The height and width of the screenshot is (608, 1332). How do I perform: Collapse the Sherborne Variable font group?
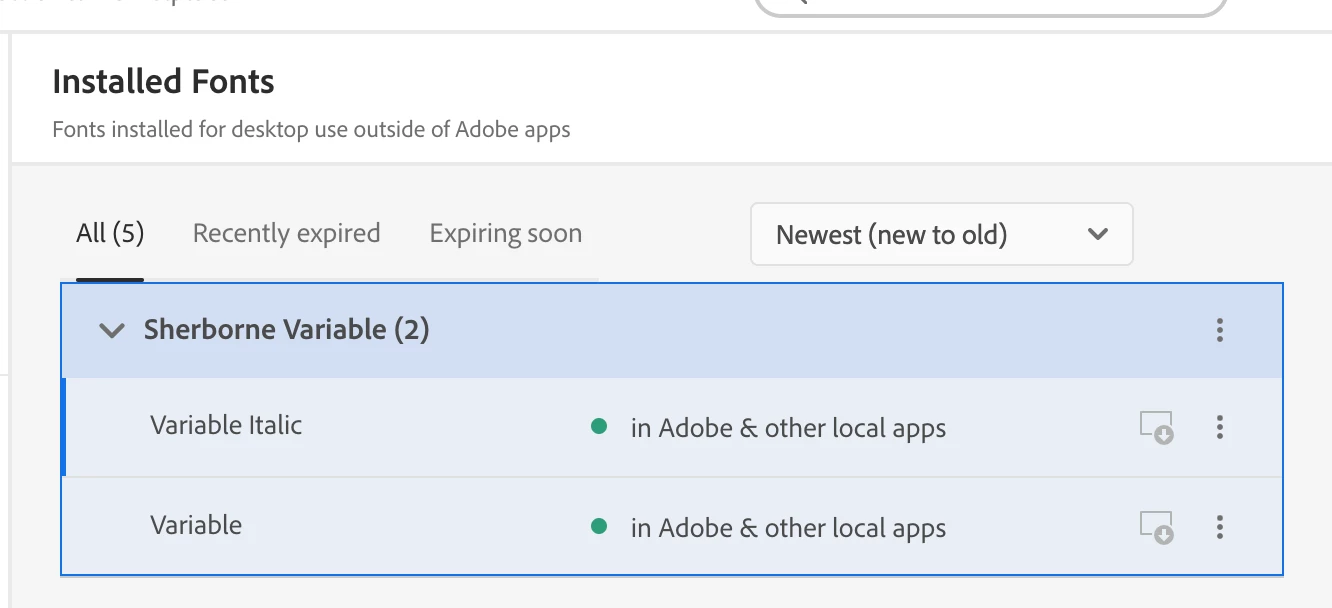[x=112, y=331]
